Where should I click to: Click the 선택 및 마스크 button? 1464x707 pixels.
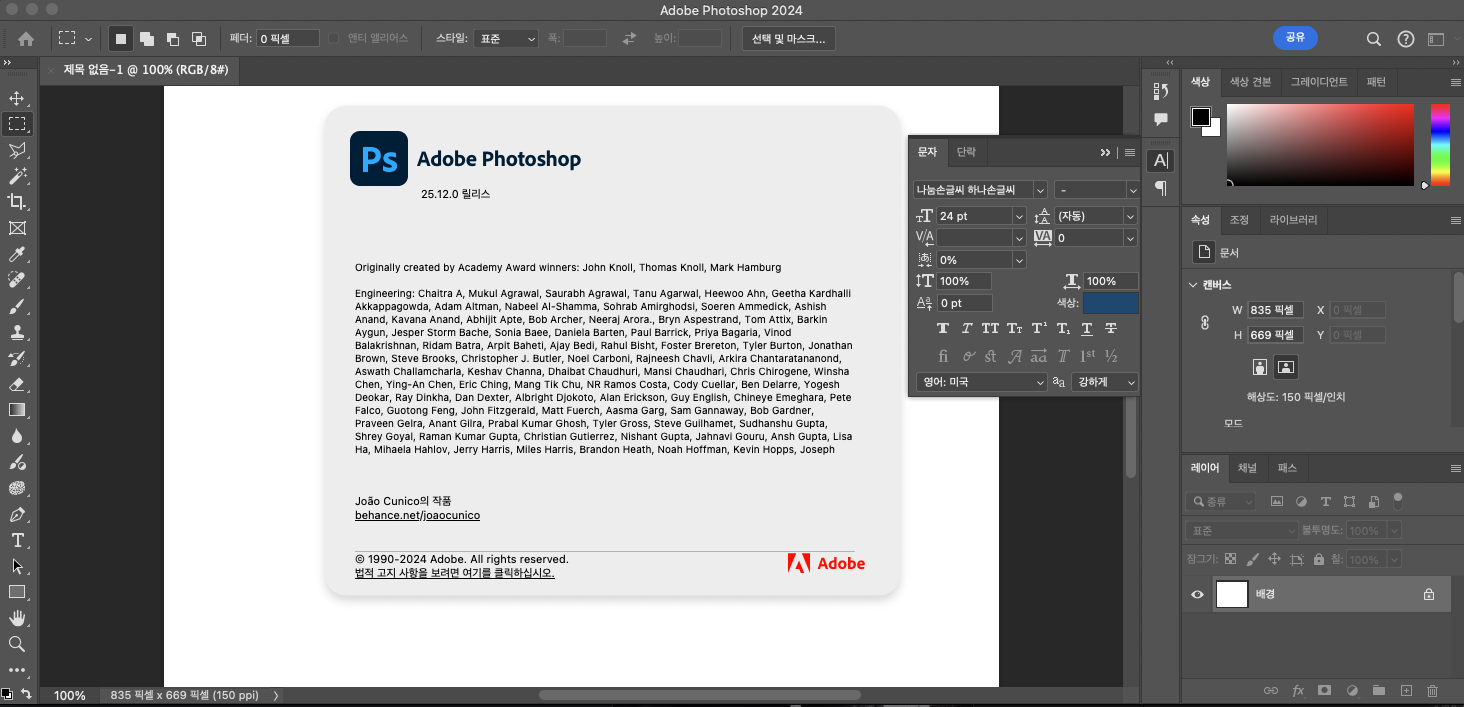788,38
